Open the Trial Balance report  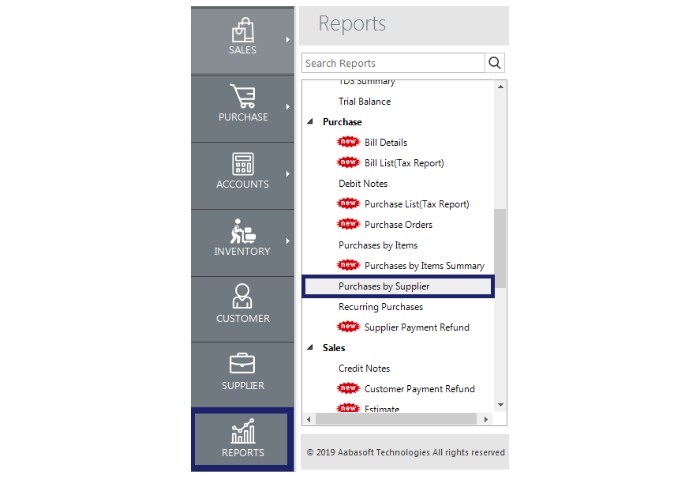tap(364, 102)
